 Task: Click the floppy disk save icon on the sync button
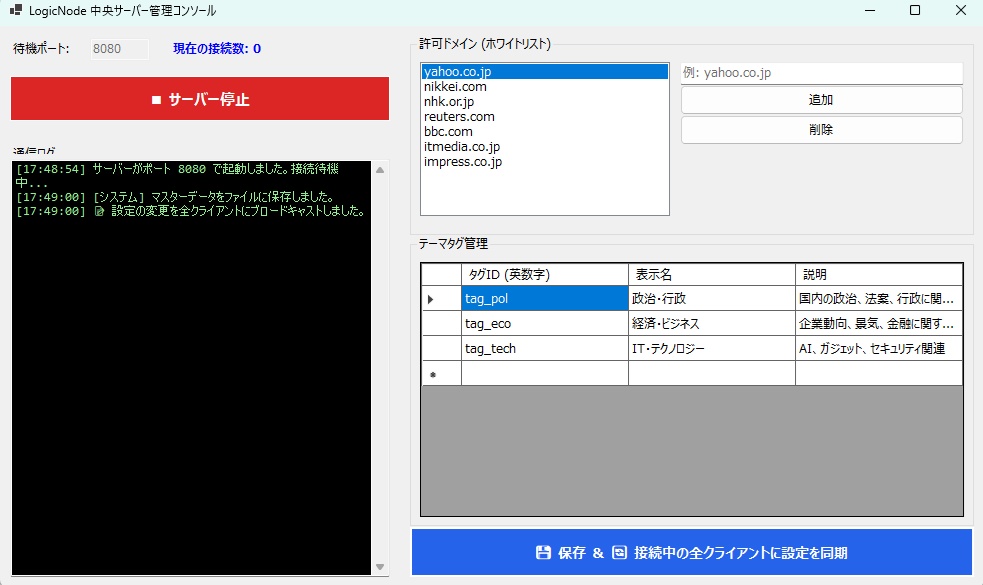pos(543,551)
